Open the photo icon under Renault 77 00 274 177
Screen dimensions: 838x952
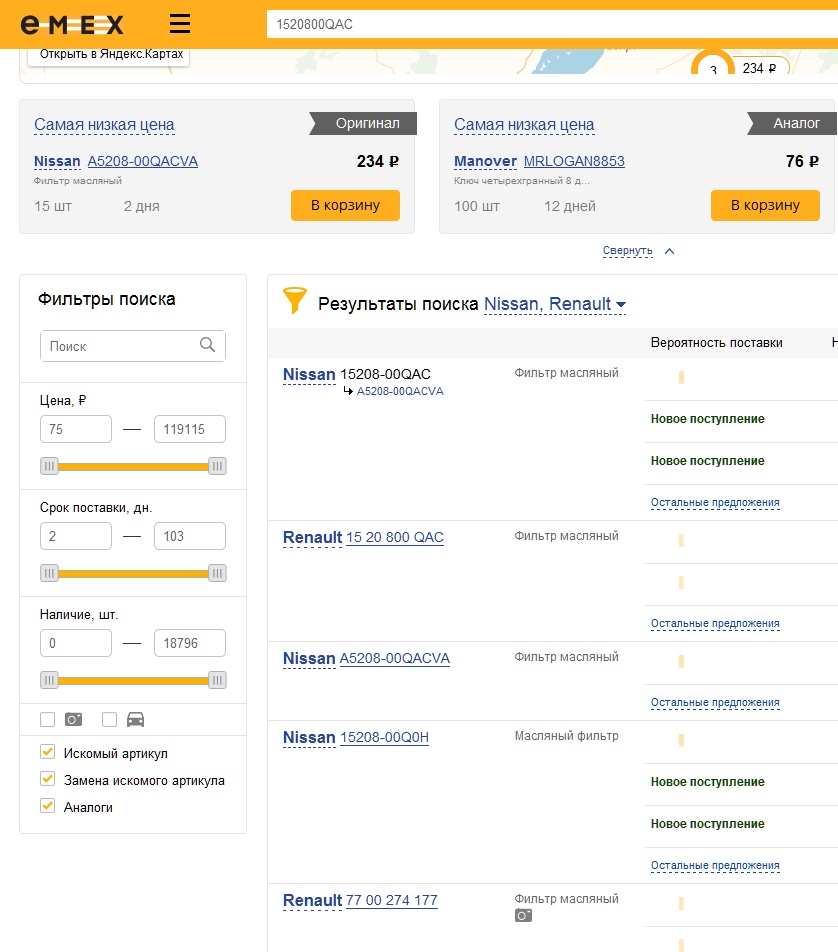(523, 916)
